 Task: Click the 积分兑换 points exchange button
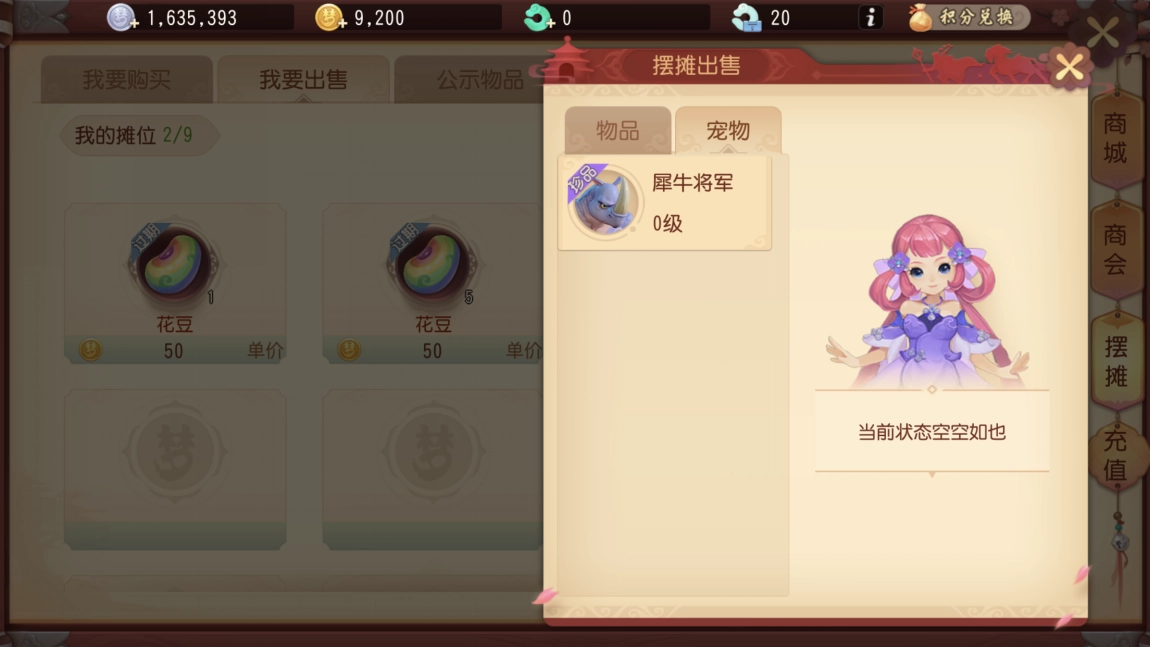(x=968, y=17)
